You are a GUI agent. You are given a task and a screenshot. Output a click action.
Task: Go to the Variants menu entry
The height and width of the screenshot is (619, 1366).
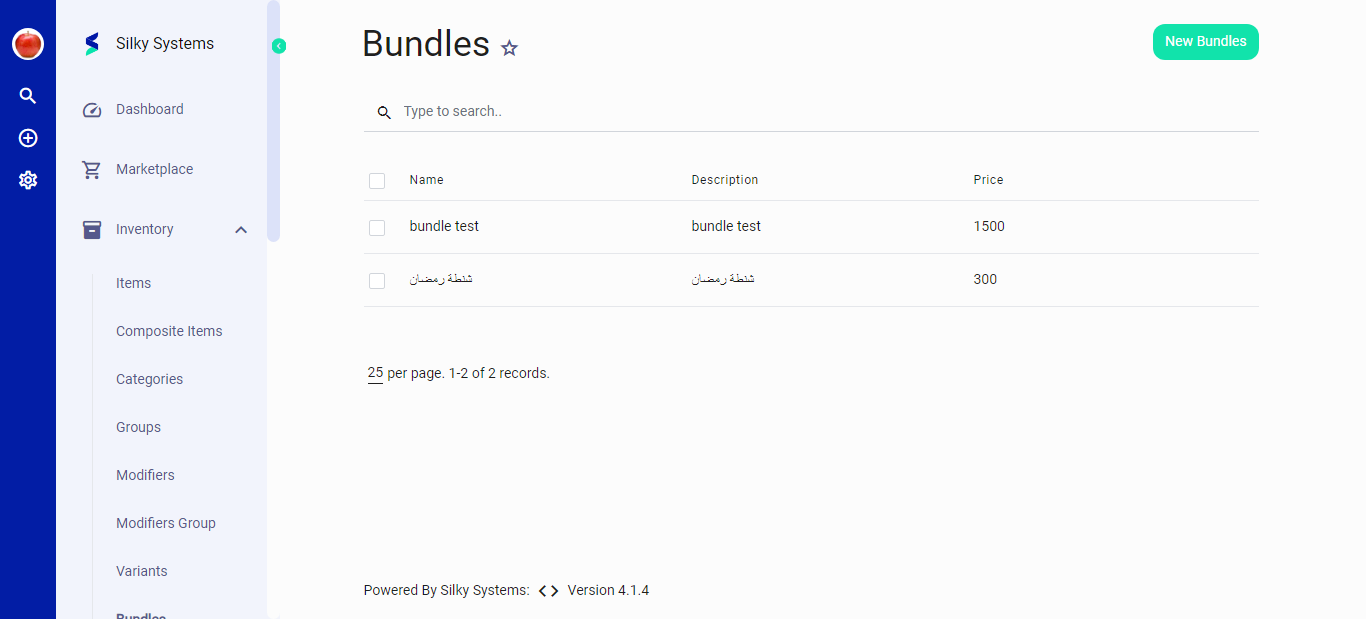[x=141, y=571]
